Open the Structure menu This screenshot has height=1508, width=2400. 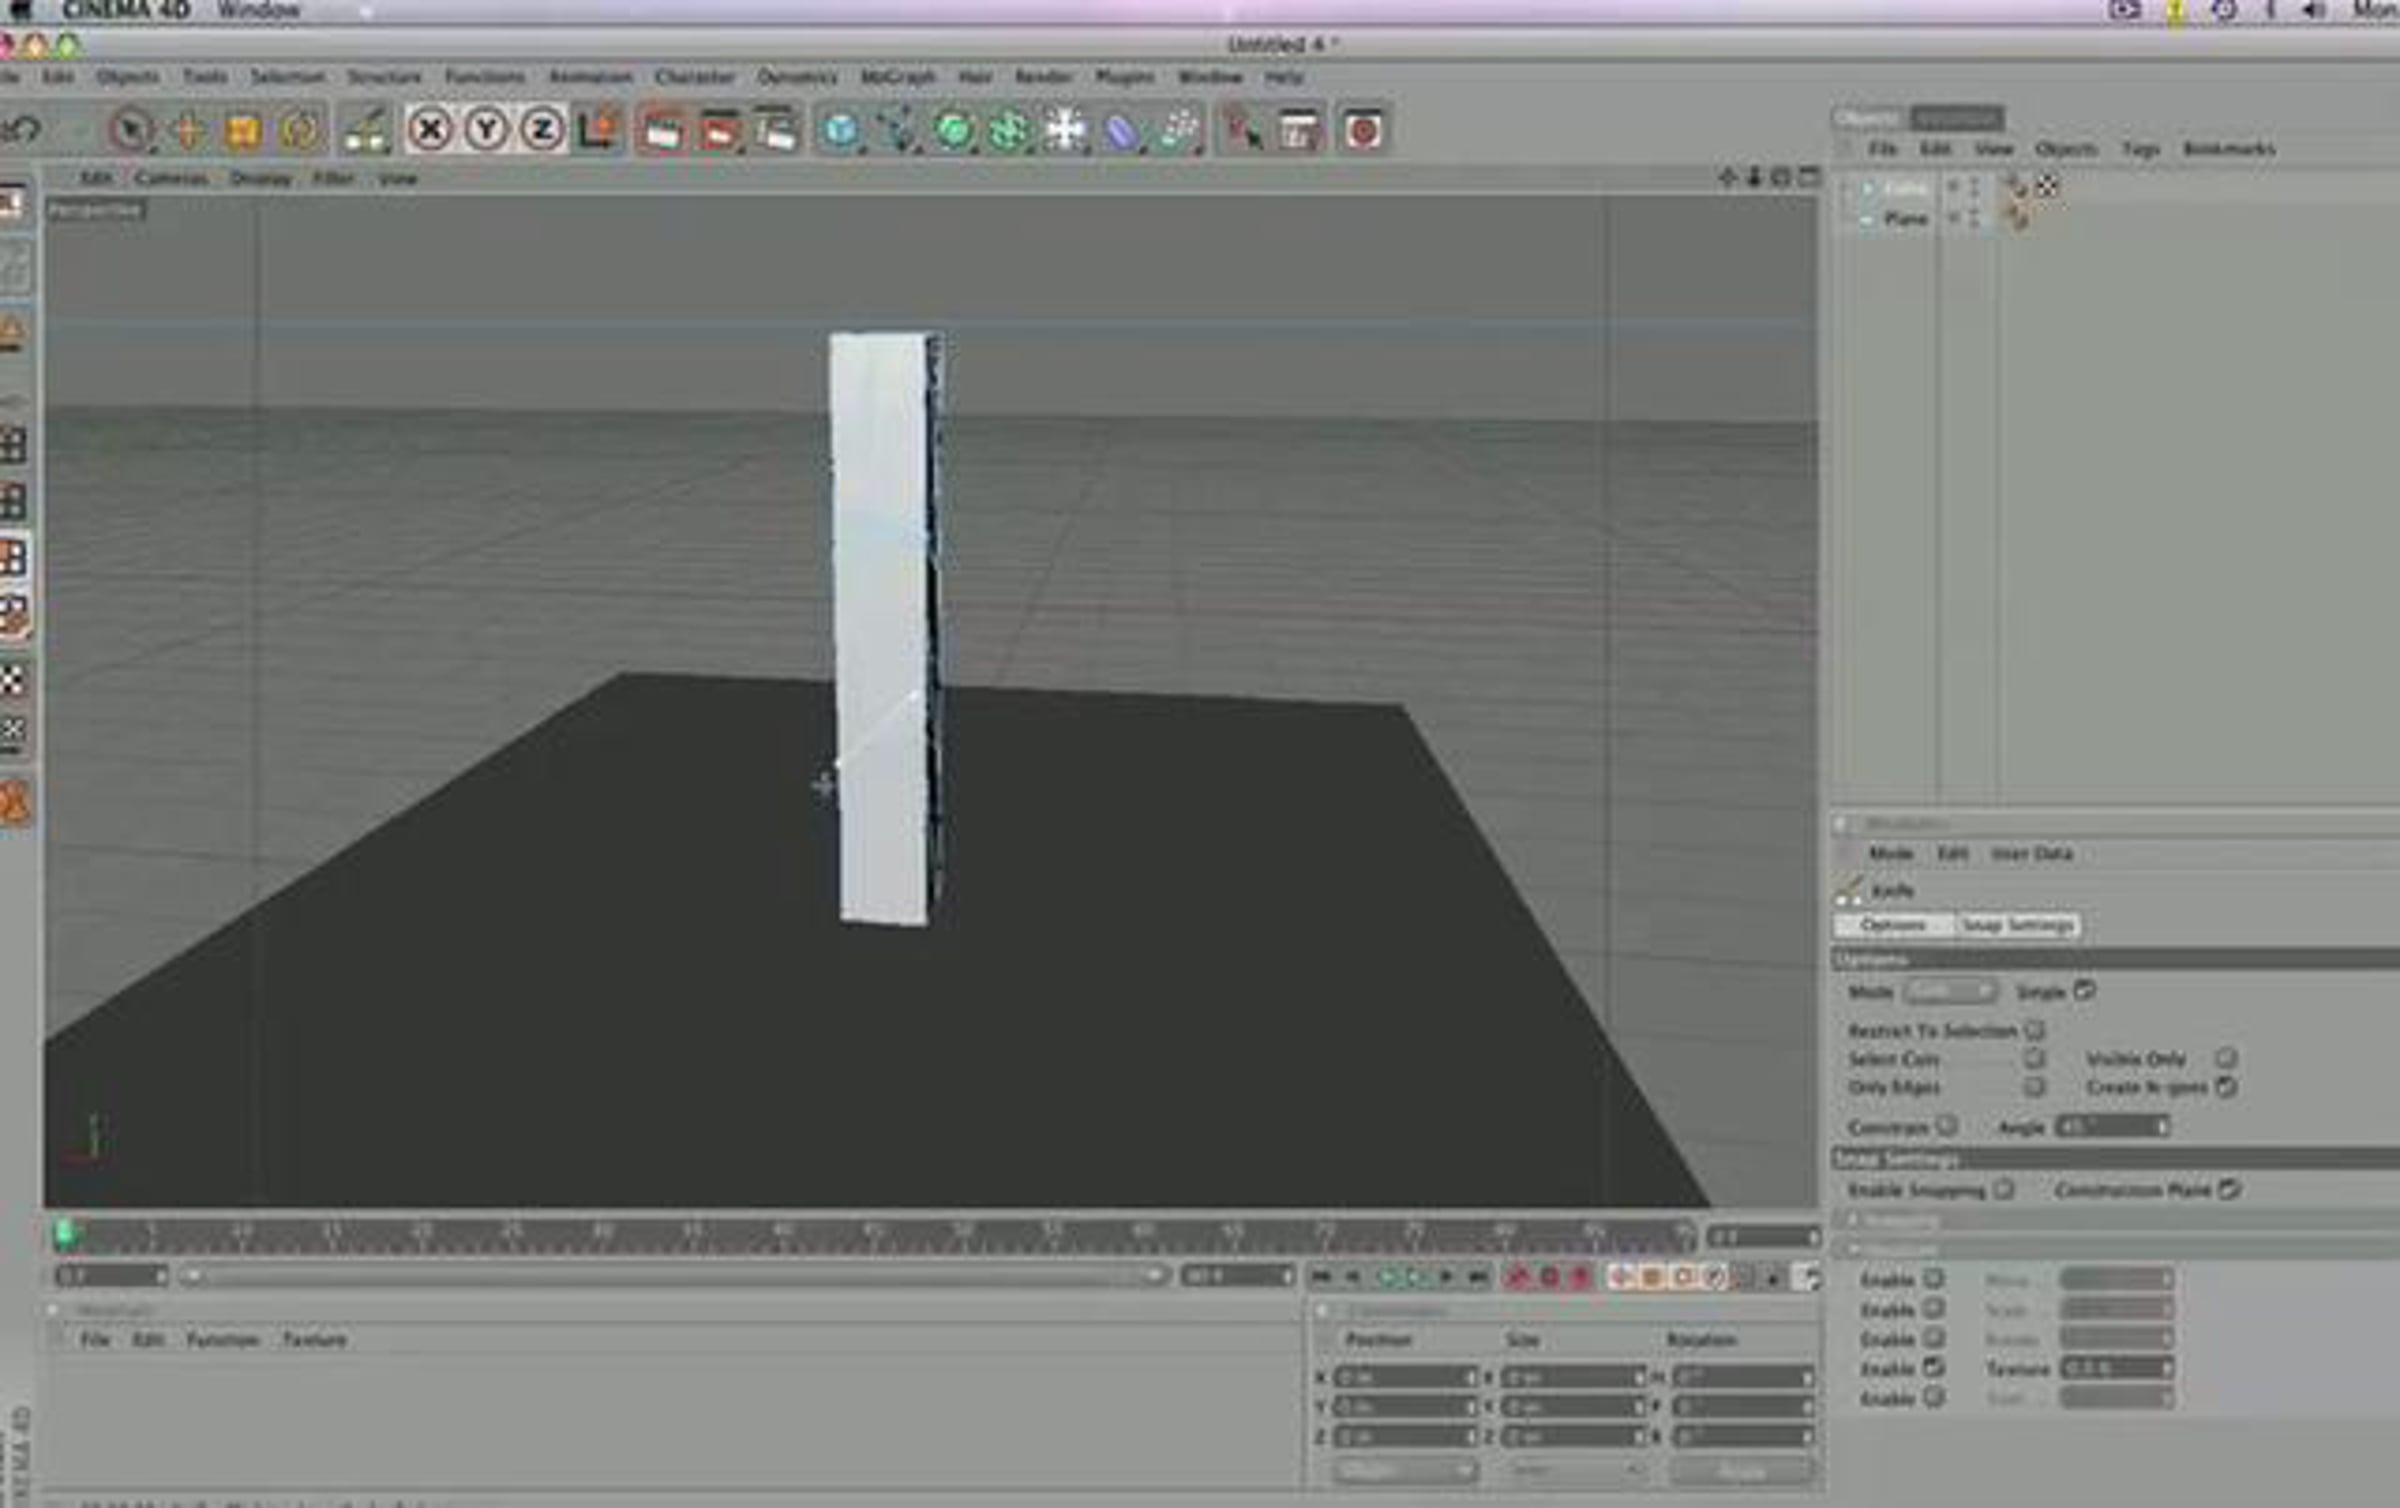(384, 76)
